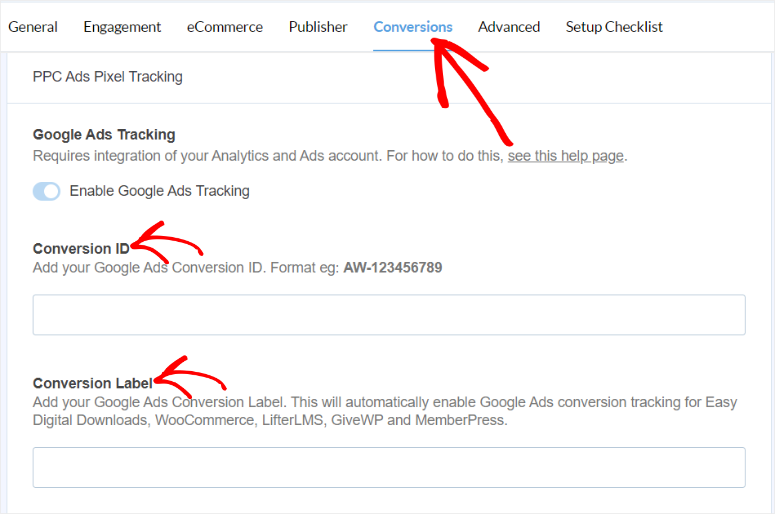Switch to the Engagement tab

(x=122, y=27)
